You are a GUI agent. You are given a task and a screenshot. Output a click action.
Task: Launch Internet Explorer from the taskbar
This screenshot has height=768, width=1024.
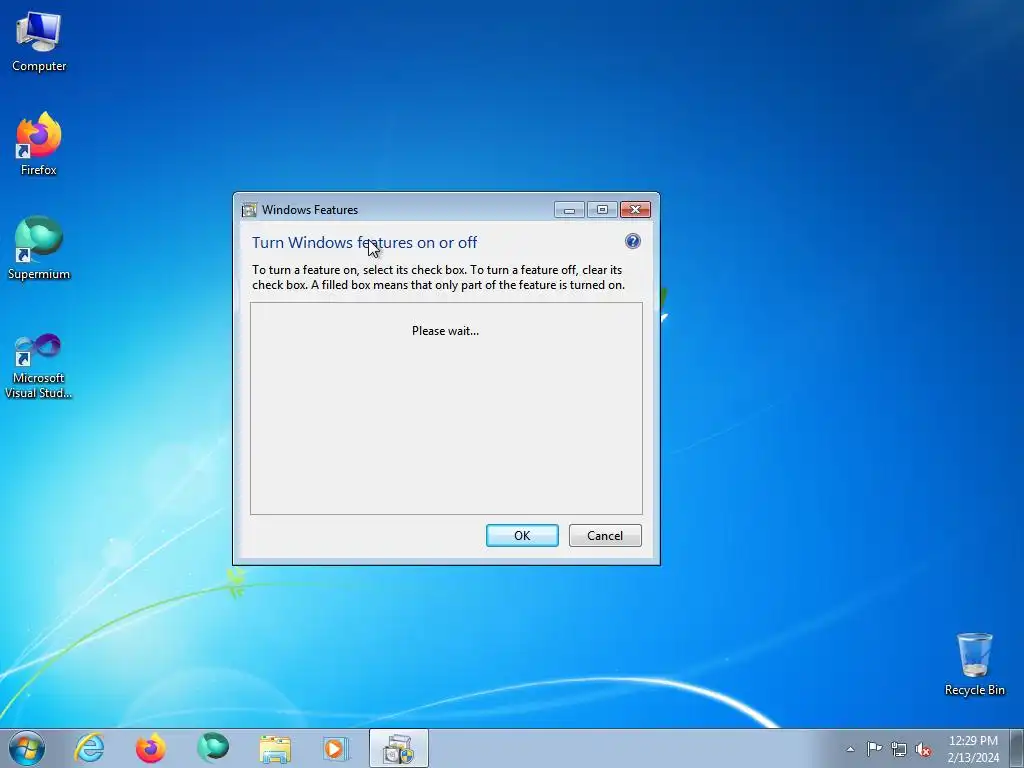[89, 748]
